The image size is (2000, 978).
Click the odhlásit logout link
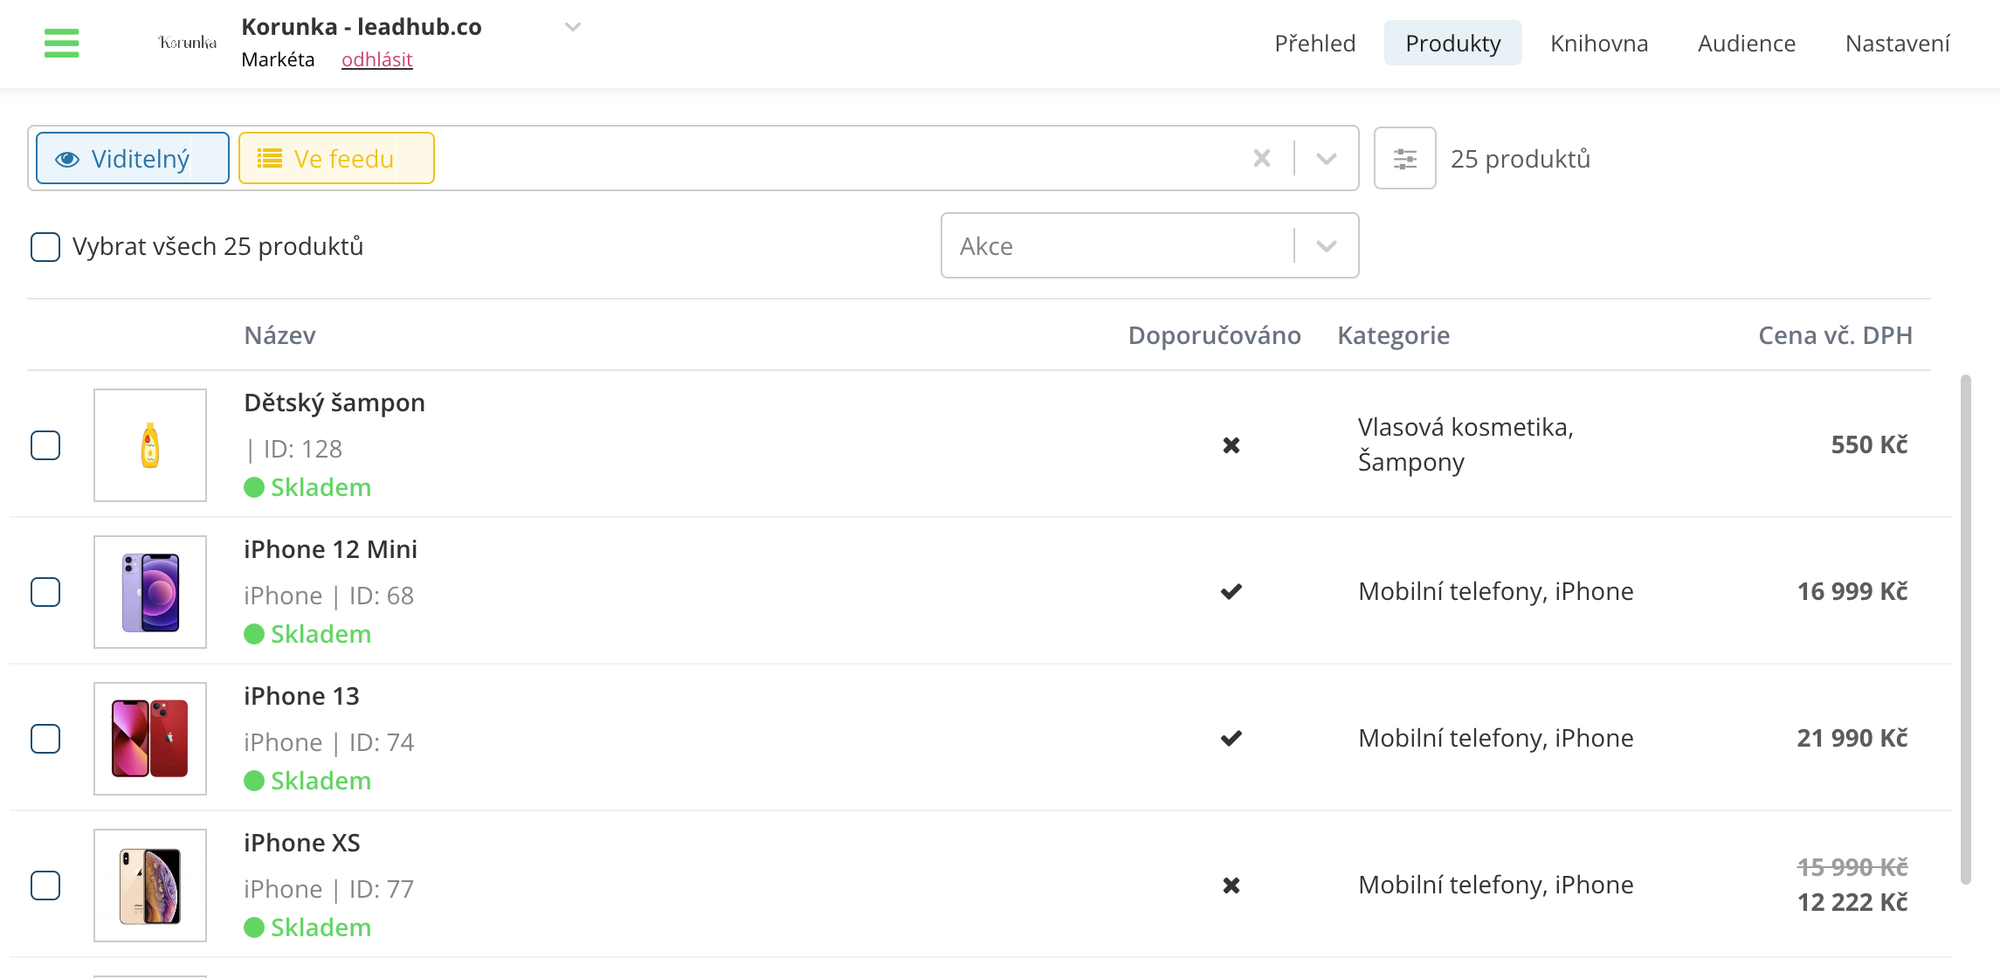click(x=376, y=59)
